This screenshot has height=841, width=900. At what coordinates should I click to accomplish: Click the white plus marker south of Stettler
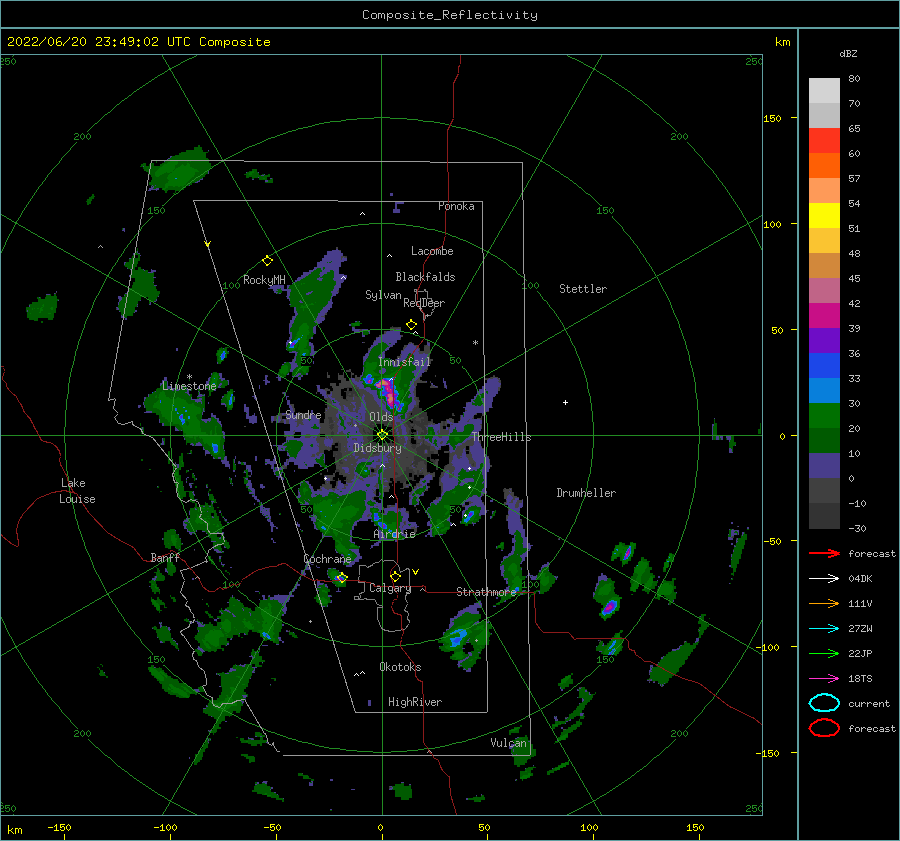click(565, 402)
